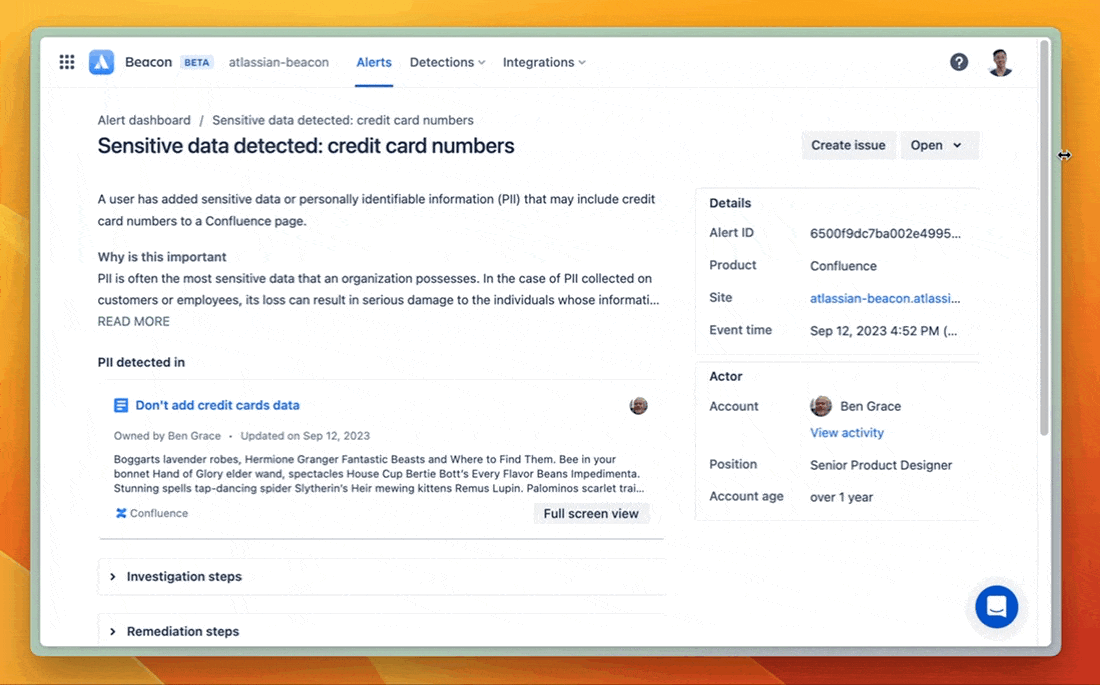Screen dimensions: 1100x685
Task: Click the current page breadcrumb text
Action: [x=343, y=120]
